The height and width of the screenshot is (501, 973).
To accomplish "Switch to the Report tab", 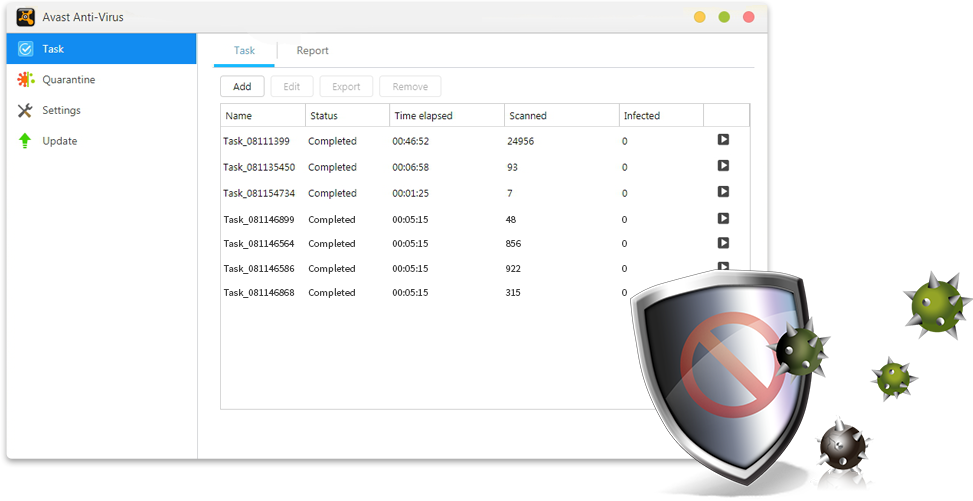I will point(312,51).
